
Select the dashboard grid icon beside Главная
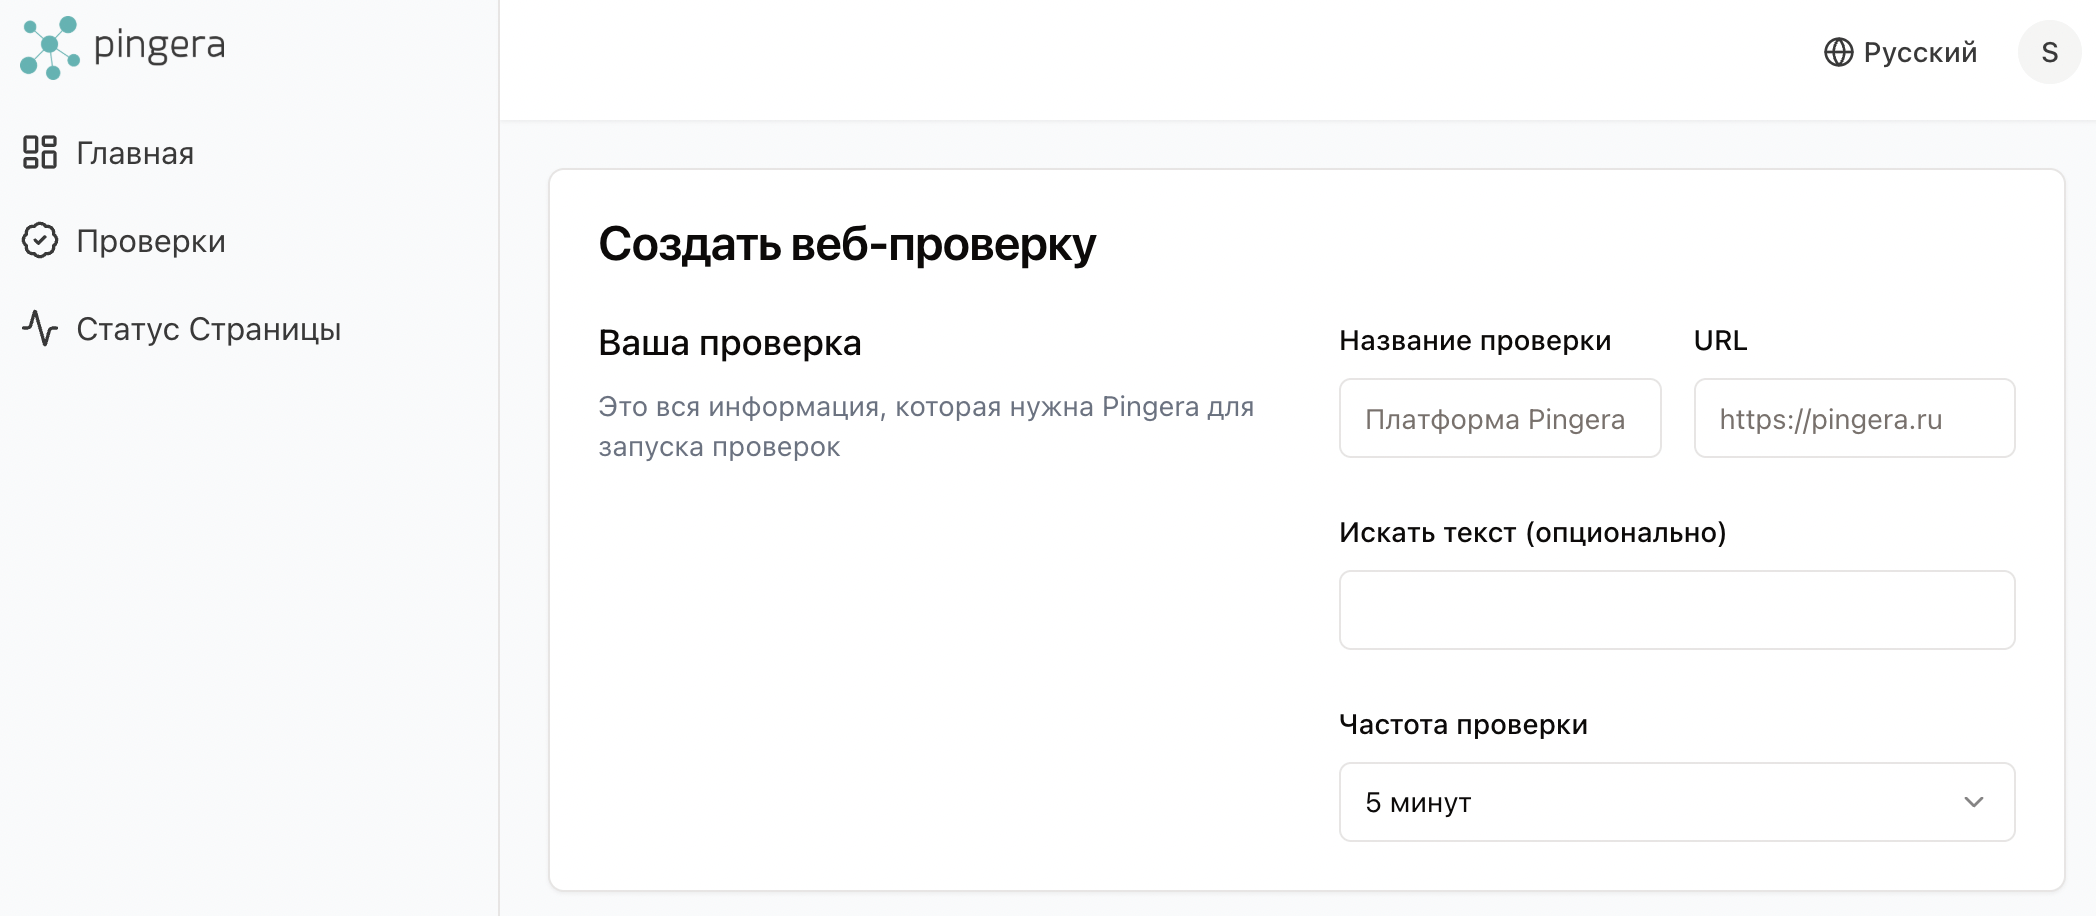pos(40,153)
